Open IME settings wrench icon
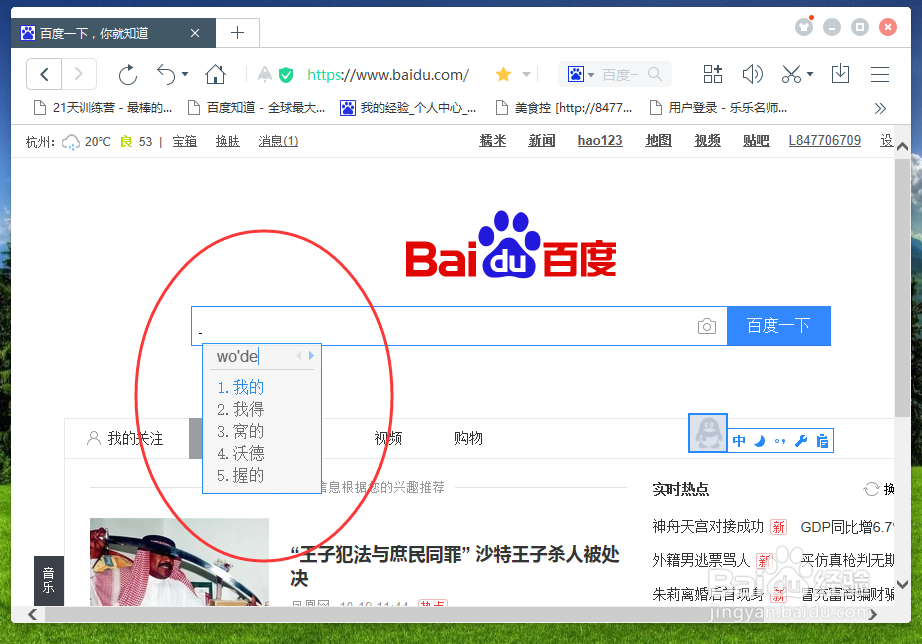 [x=800, y=441]
